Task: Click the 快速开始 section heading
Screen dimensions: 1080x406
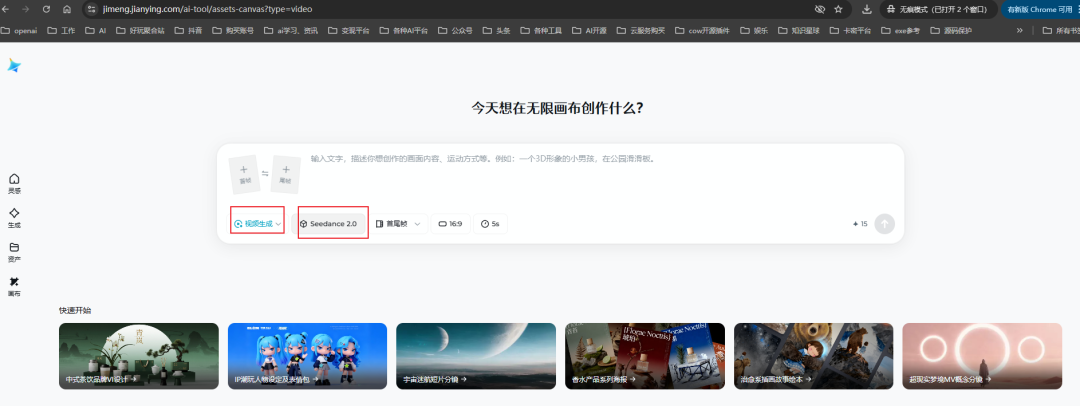Action: coord(74,311)
